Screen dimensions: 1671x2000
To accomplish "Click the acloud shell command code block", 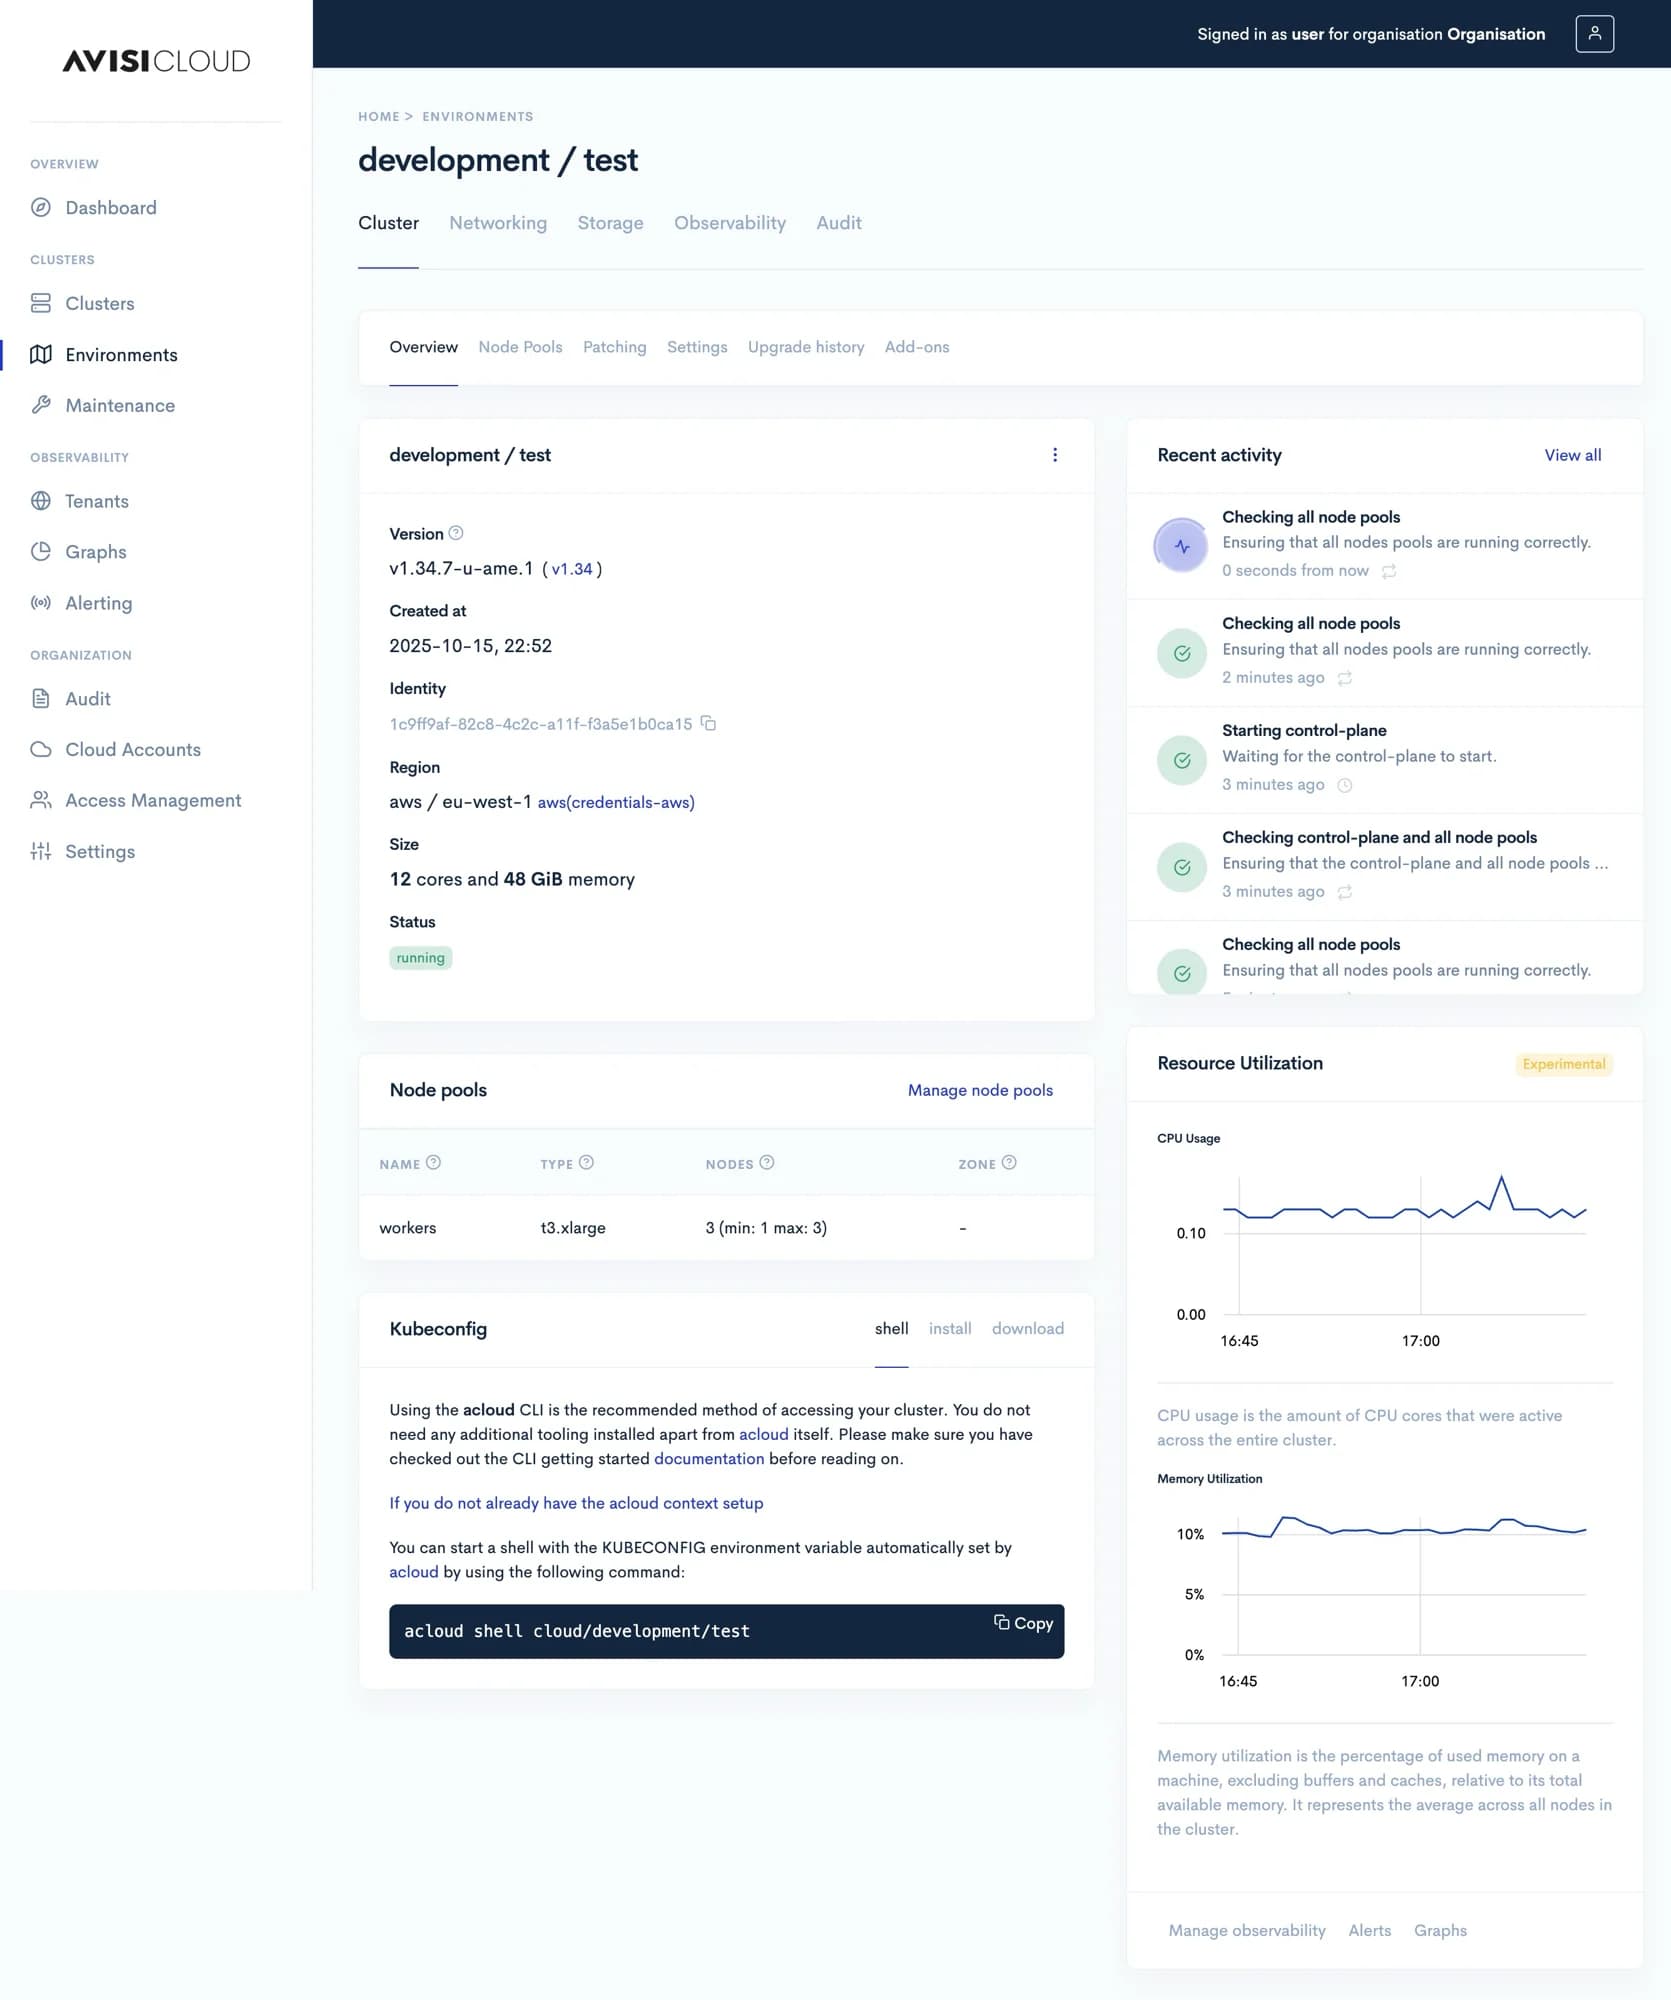I will [726, 1631].
